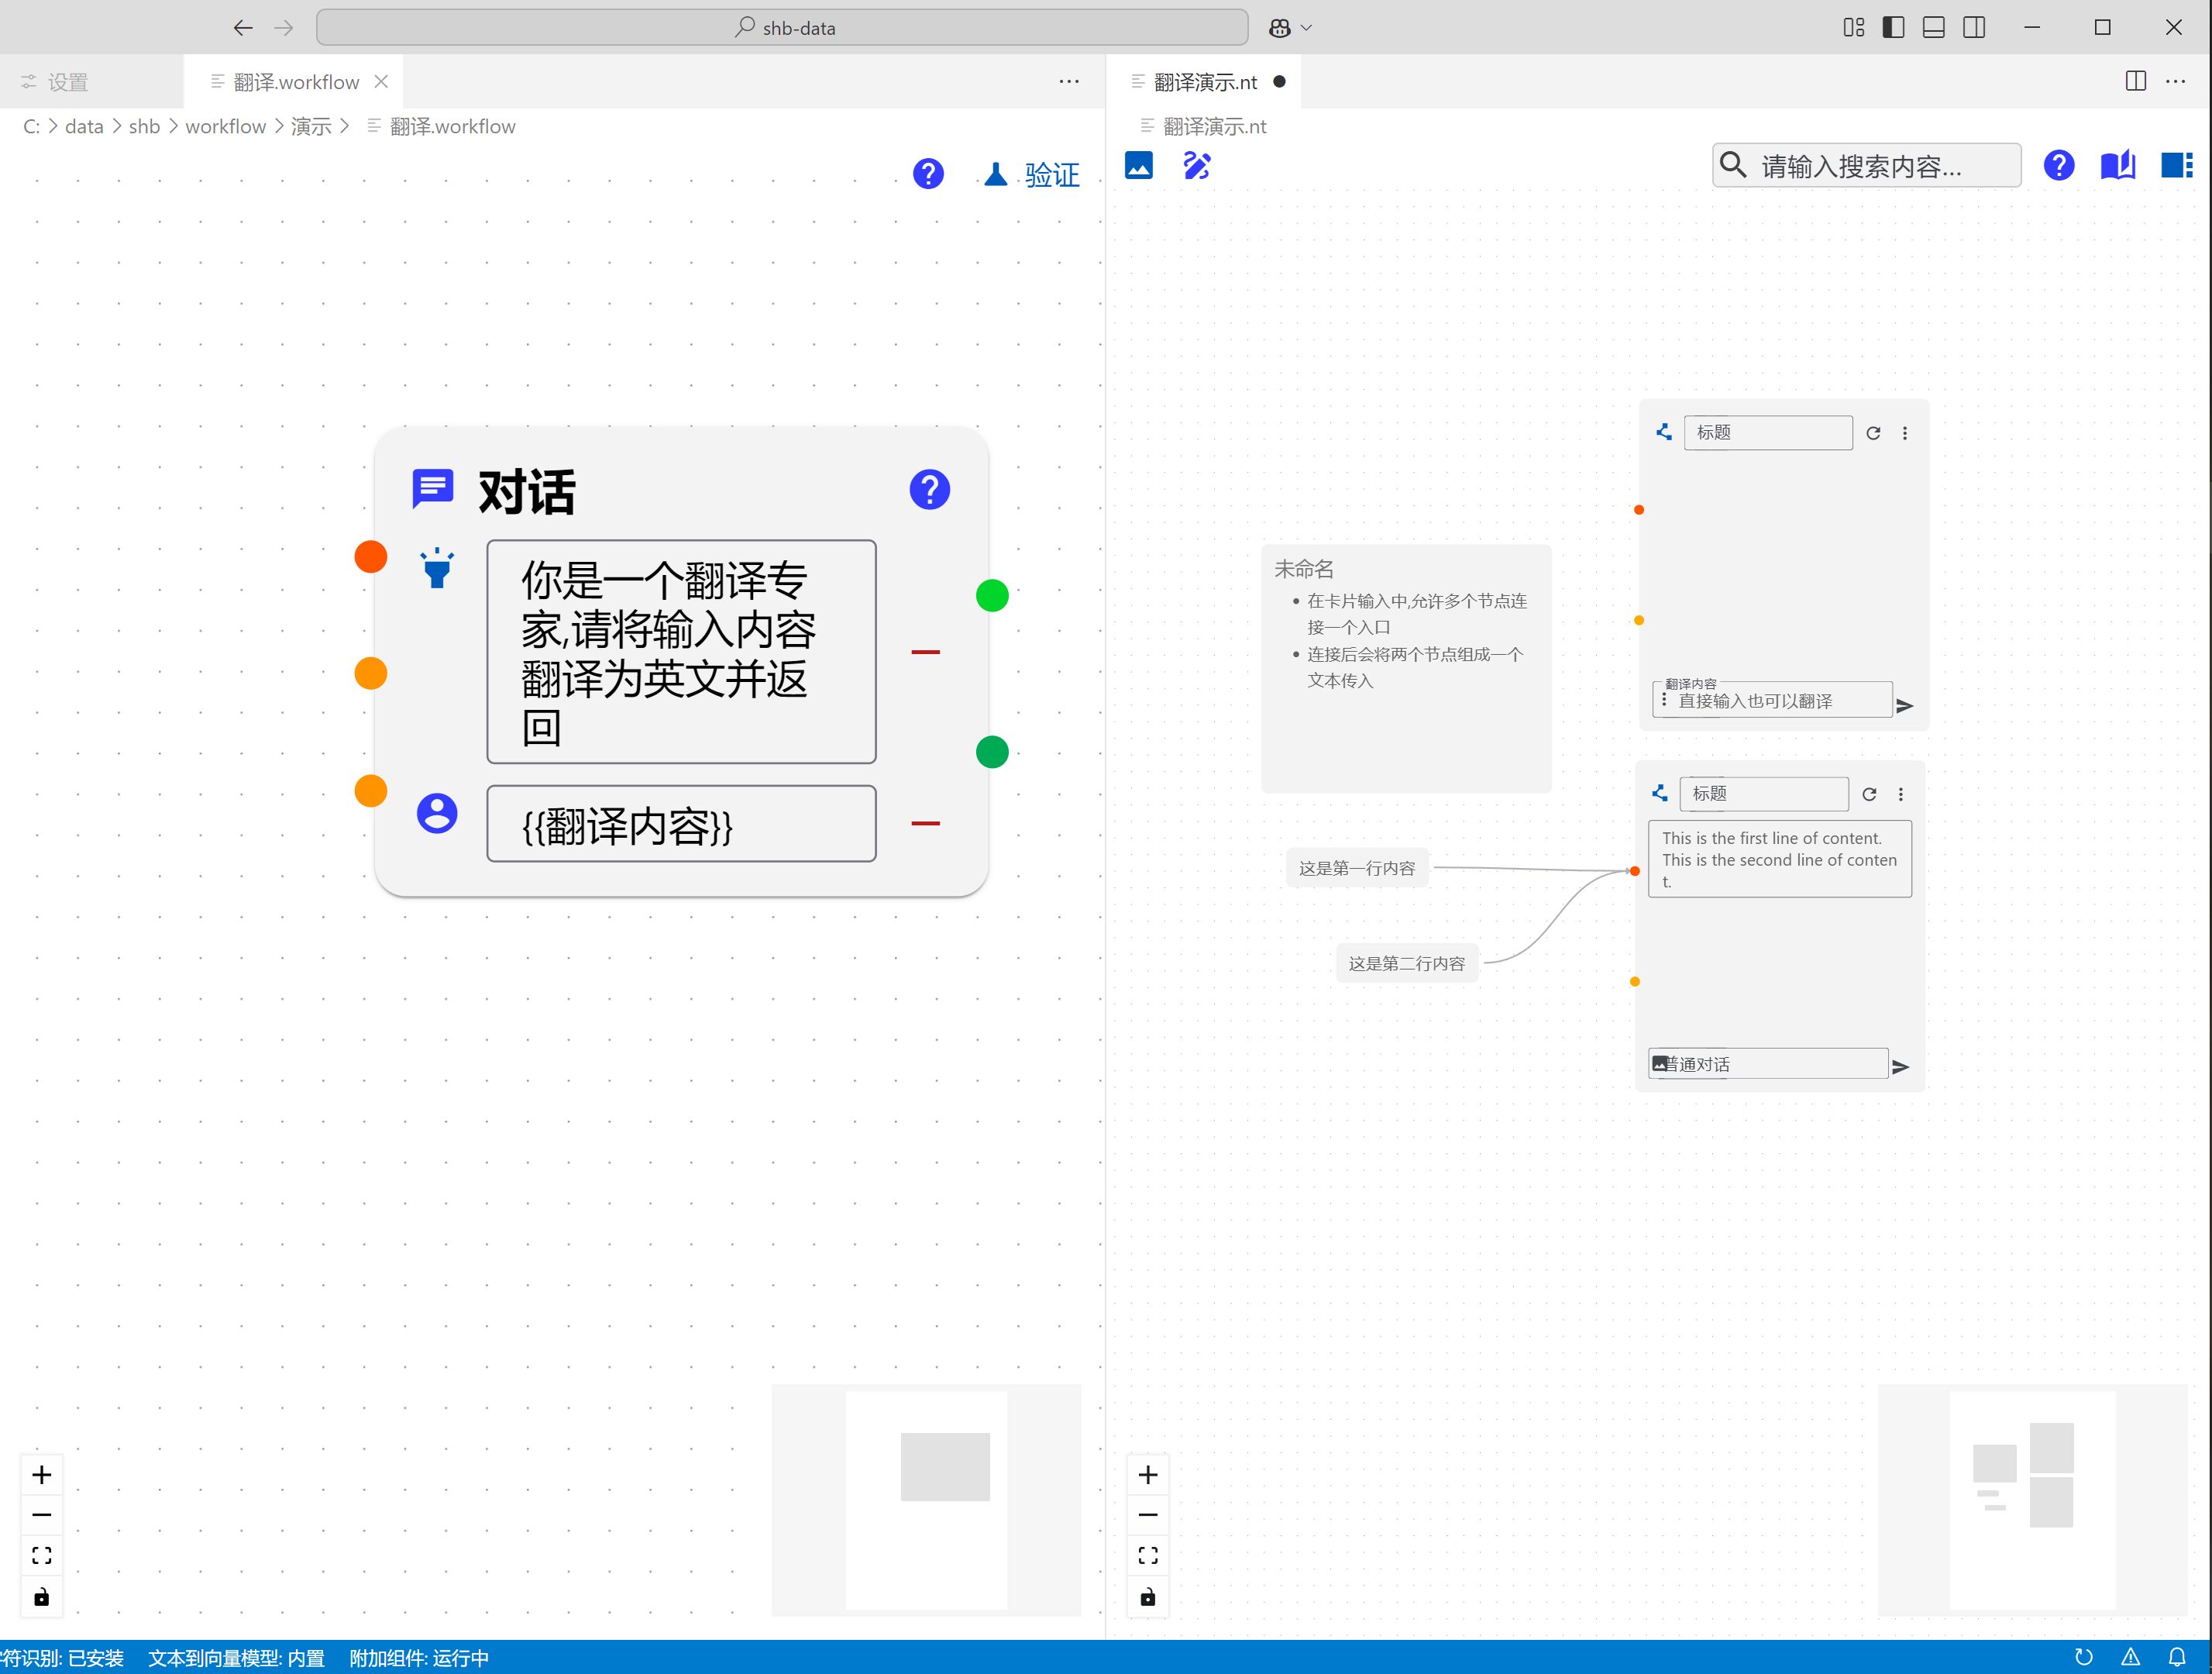Toggle the bottom panel layout button
2212x1674 pixels.
(x=1933, y=28)
